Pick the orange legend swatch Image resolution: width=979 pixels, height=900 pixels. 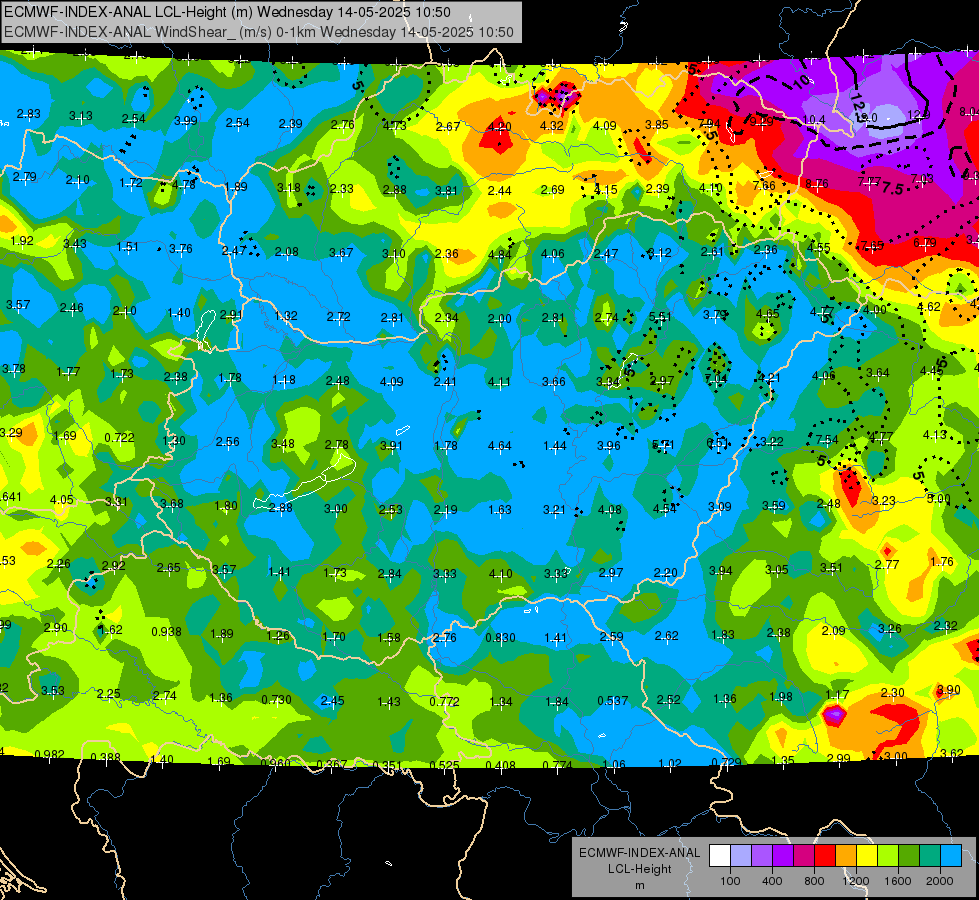pyautogui.click(x=846, y=856)
